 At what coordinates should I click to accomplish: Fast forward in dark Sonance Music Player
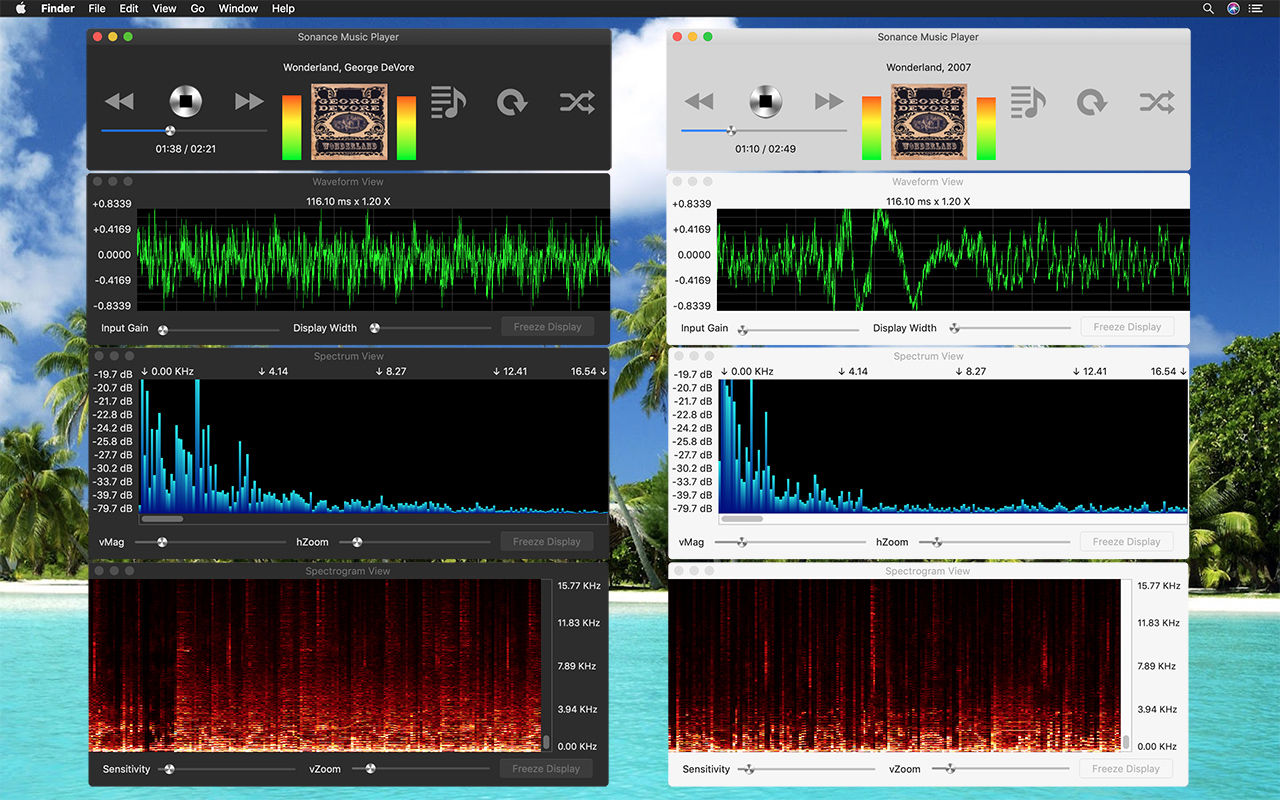(x=249, y=101)
